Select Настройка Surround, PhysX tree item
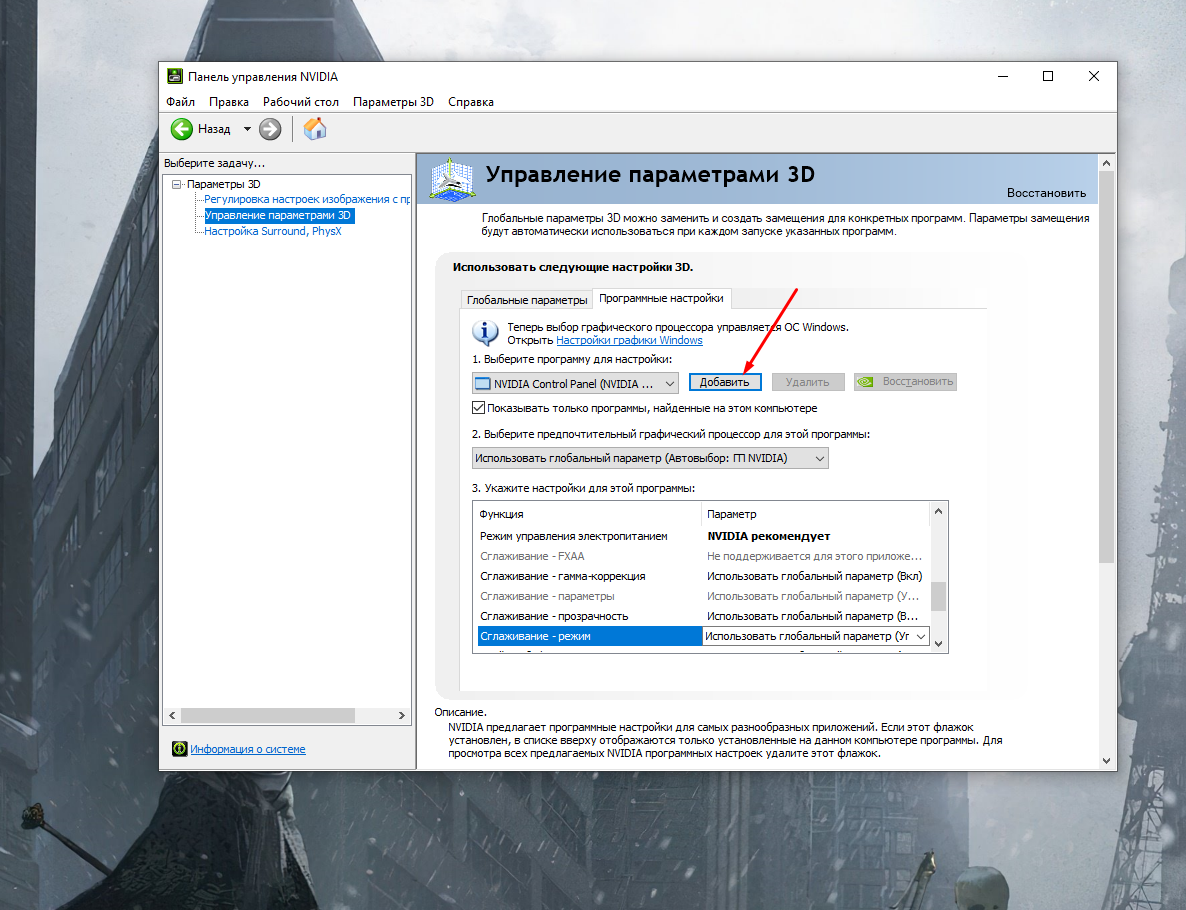The width and height of the screenshot is (1186, 910). pos(273,231)
